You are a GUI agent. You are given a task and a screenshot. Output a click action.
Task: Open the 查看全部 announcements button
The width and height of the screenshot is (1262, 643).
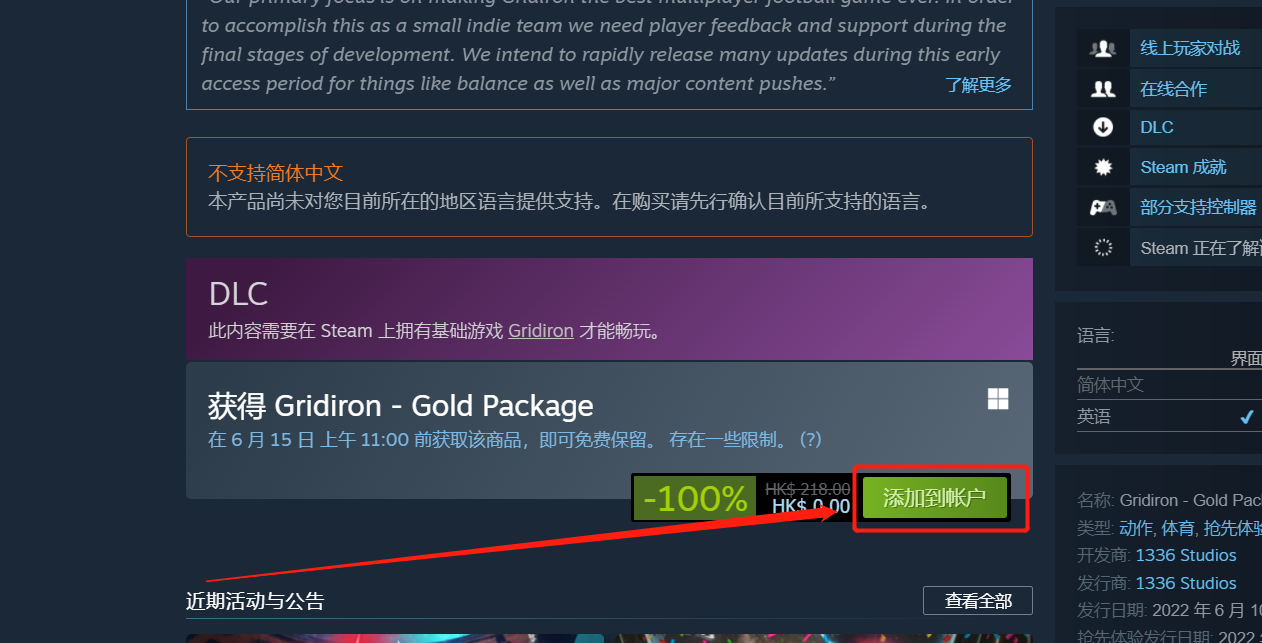pos(977,601)
